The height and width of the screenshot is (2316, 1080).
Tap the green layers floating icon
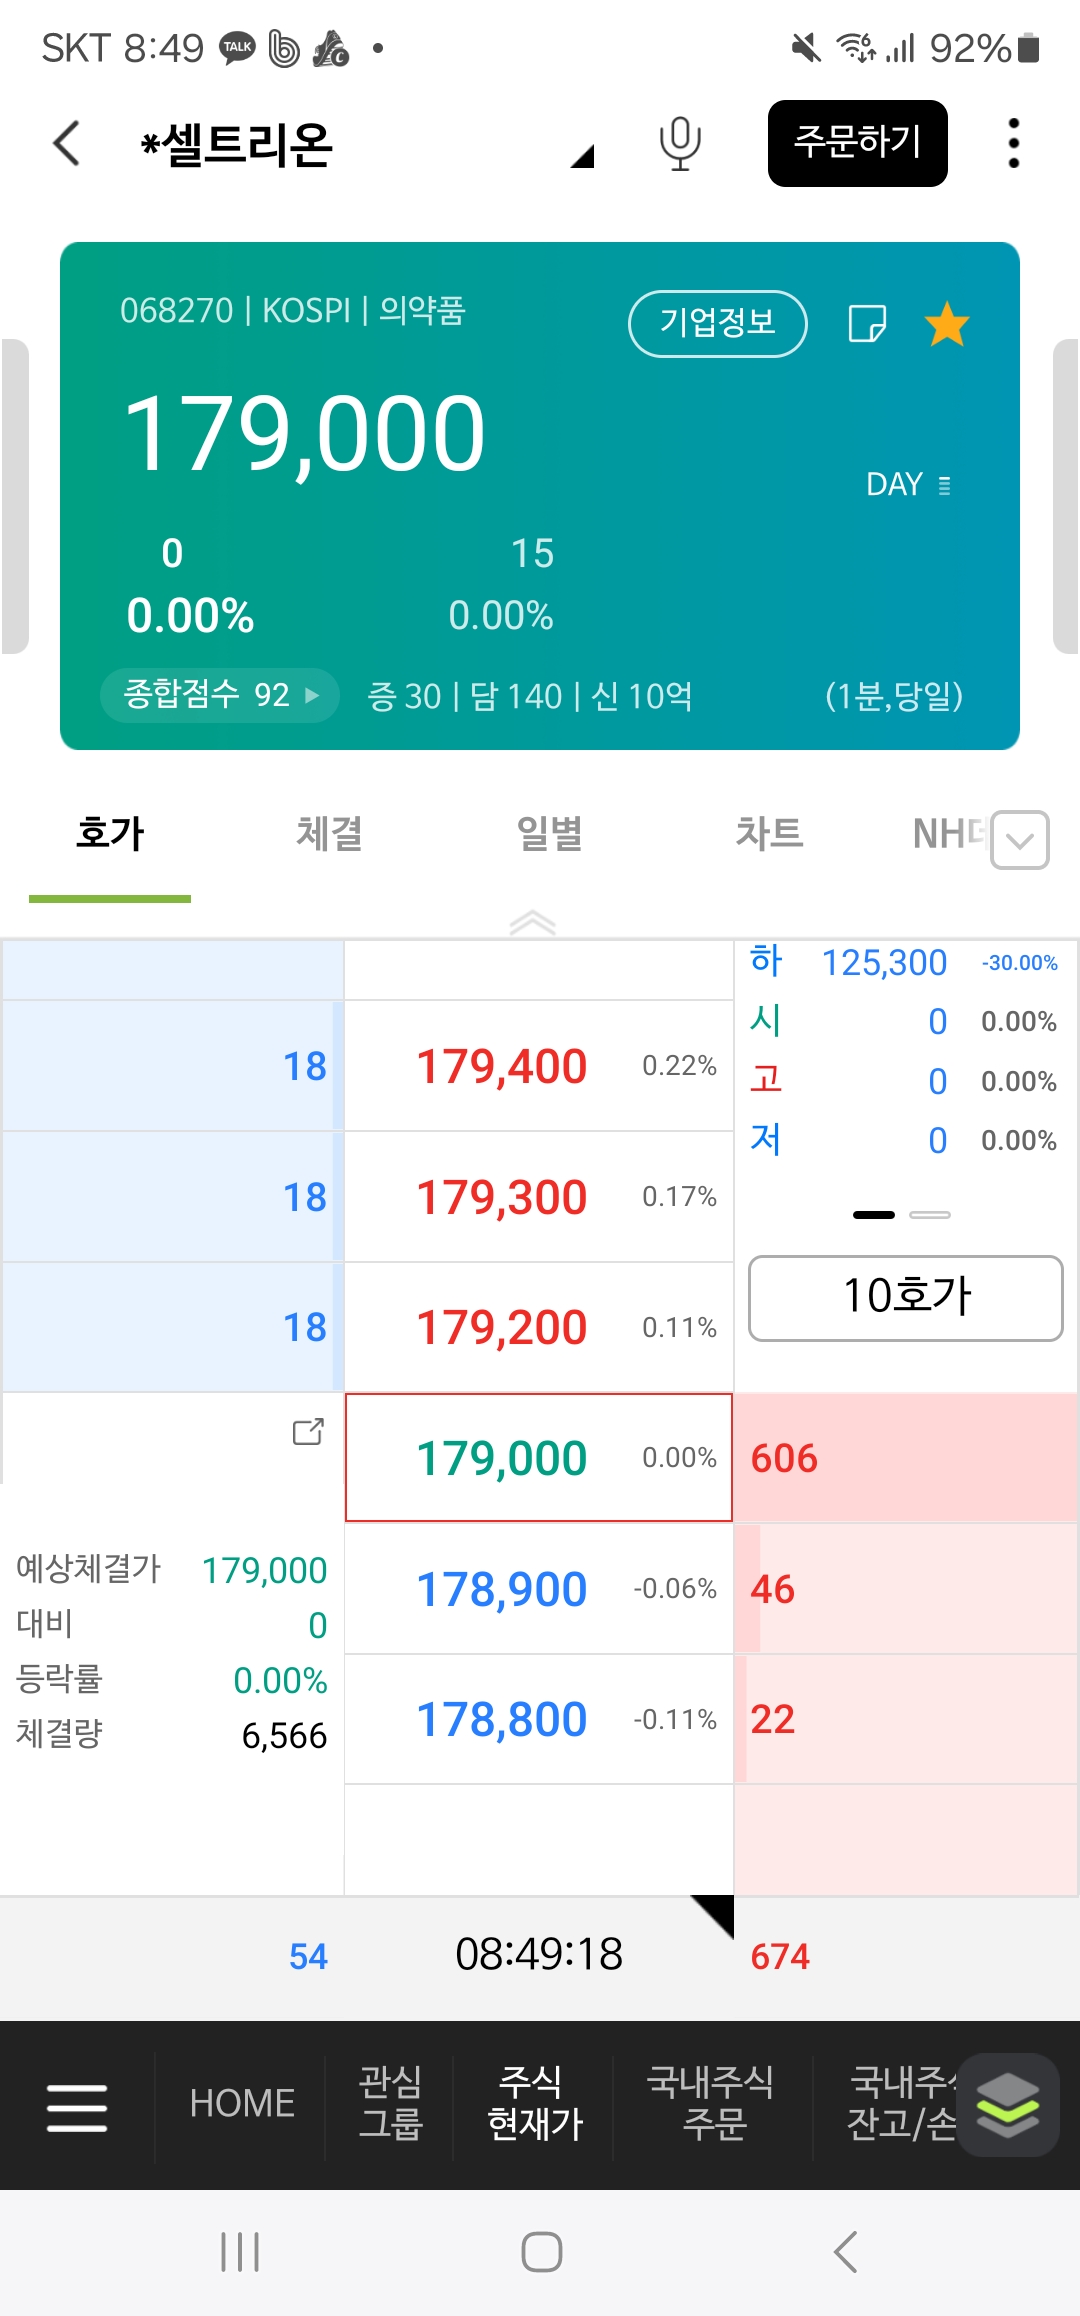pyautogui.click(x=1008, y=2105)
